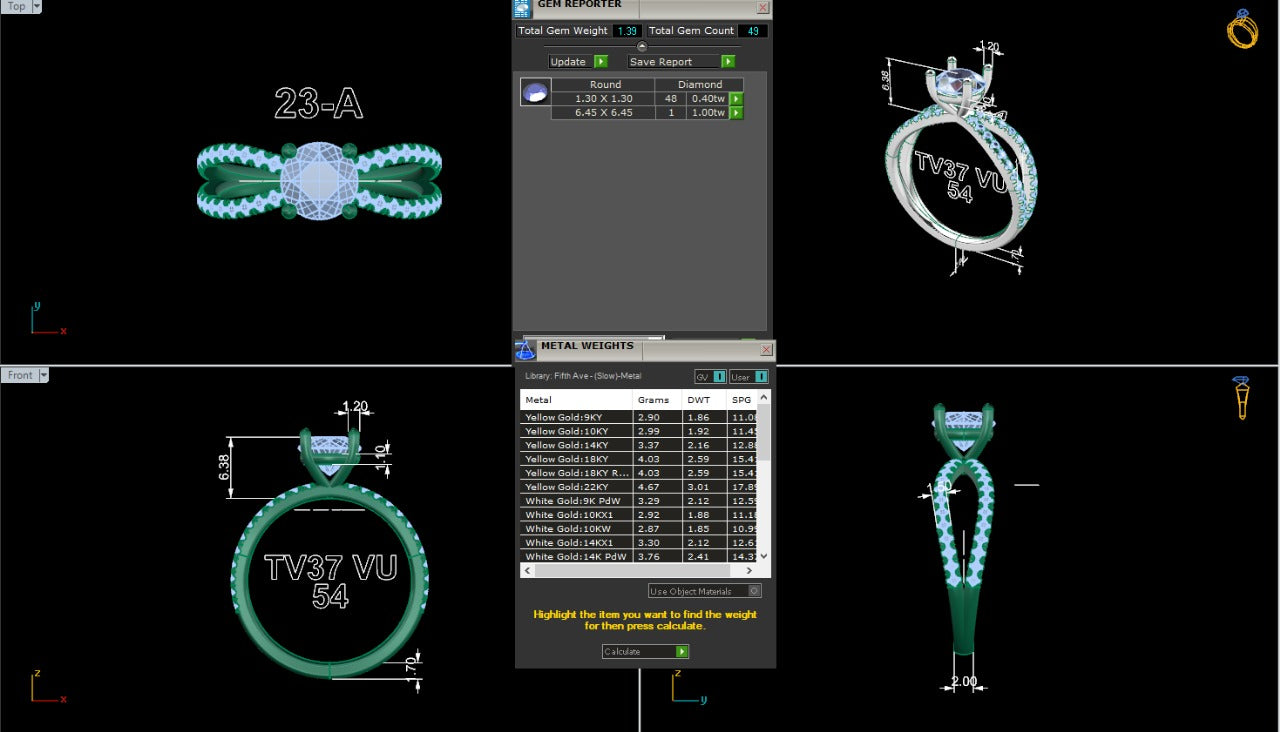Click the green arrow for the 0.40tw row
The width and height of the screenshot is (1280, 732).
coord(736,99)
